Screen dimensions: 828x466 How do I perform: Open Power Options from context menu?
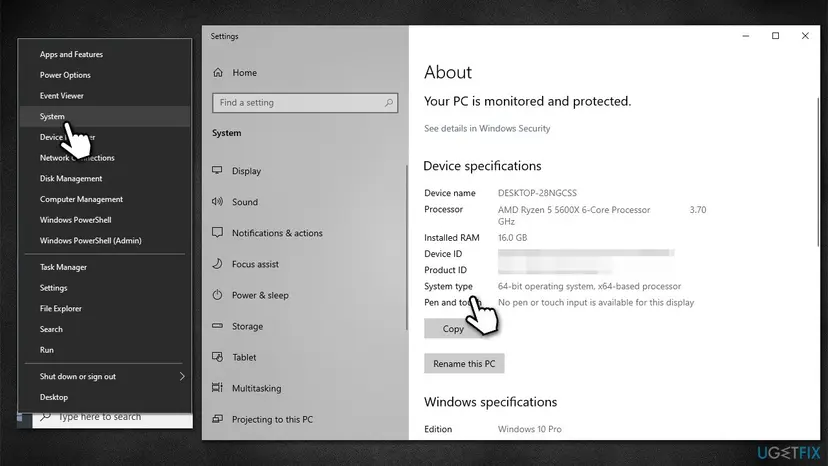click(65, 75)
